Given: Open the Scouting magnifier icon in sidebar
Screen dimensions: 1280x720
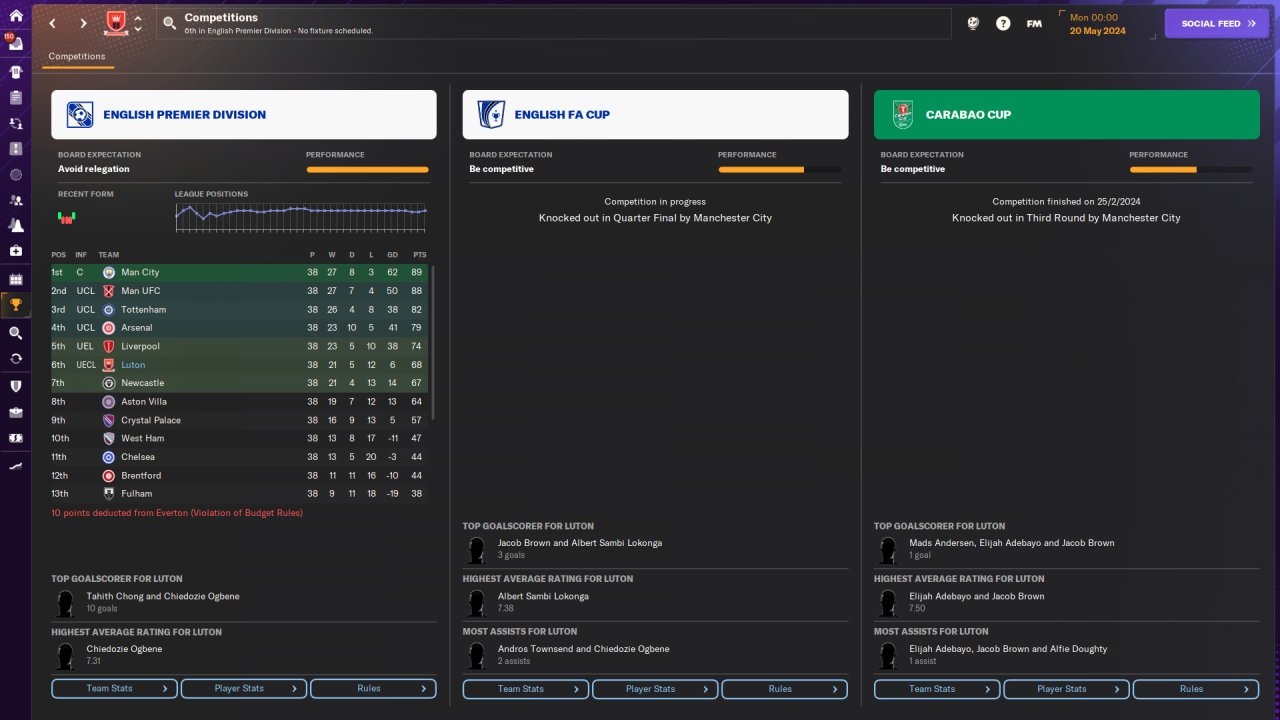Looking at the screenshot, I should click(x=15, y=333).
